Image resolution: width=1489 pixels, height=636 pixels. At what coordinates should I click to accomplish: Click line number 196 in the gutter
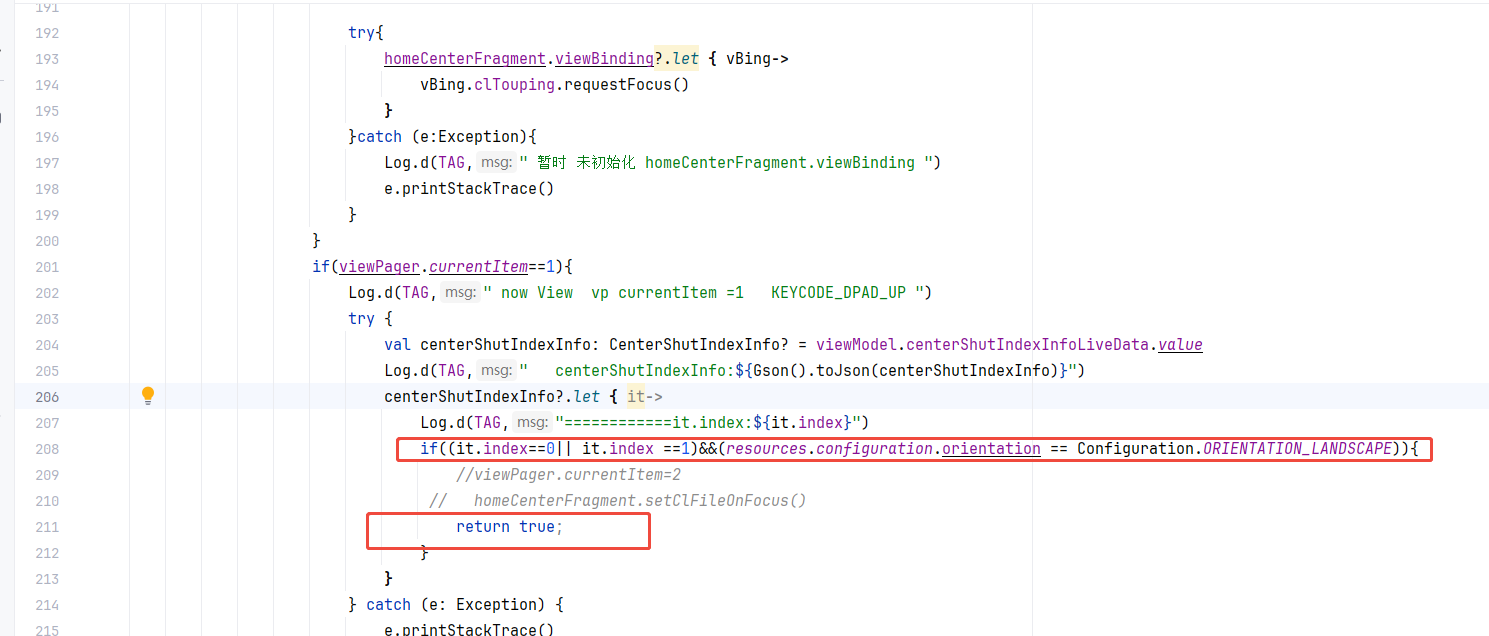[x=47, y=137]
